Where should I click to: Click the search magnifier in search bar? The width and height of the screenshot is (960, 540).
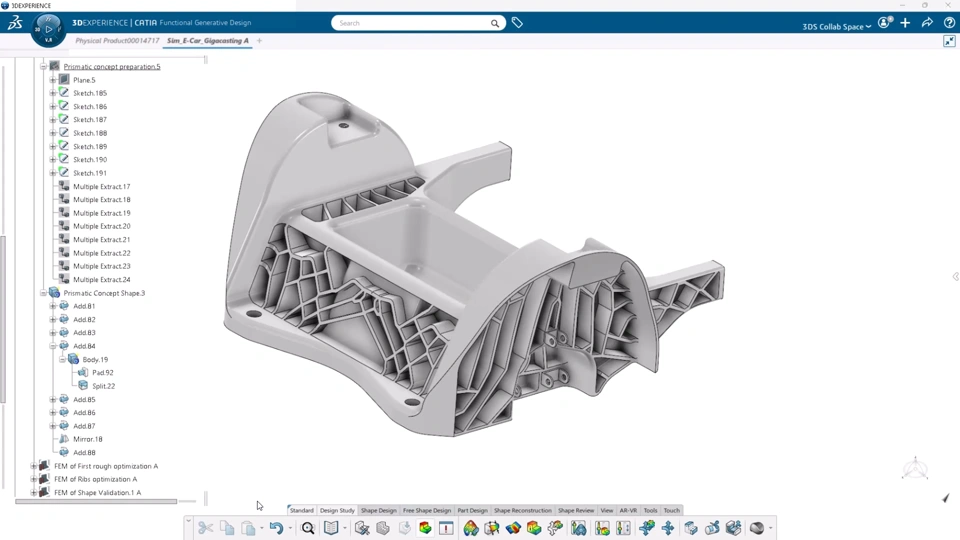(495, 23)
